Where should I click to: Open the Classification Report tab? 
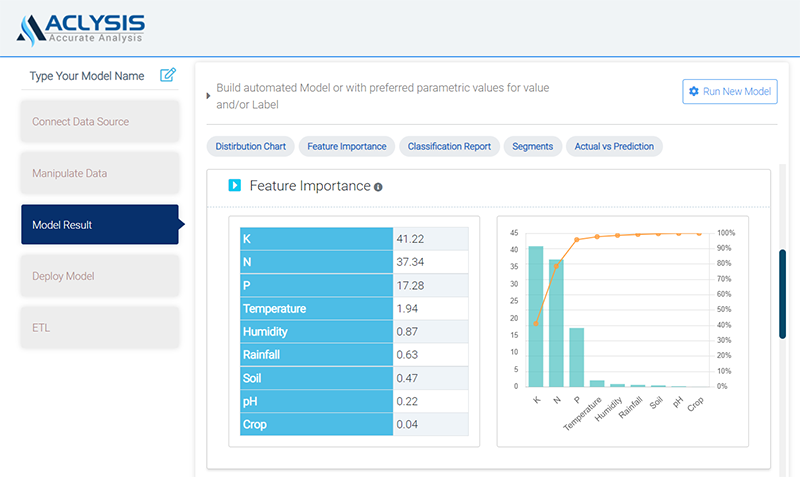click(449, 146)
